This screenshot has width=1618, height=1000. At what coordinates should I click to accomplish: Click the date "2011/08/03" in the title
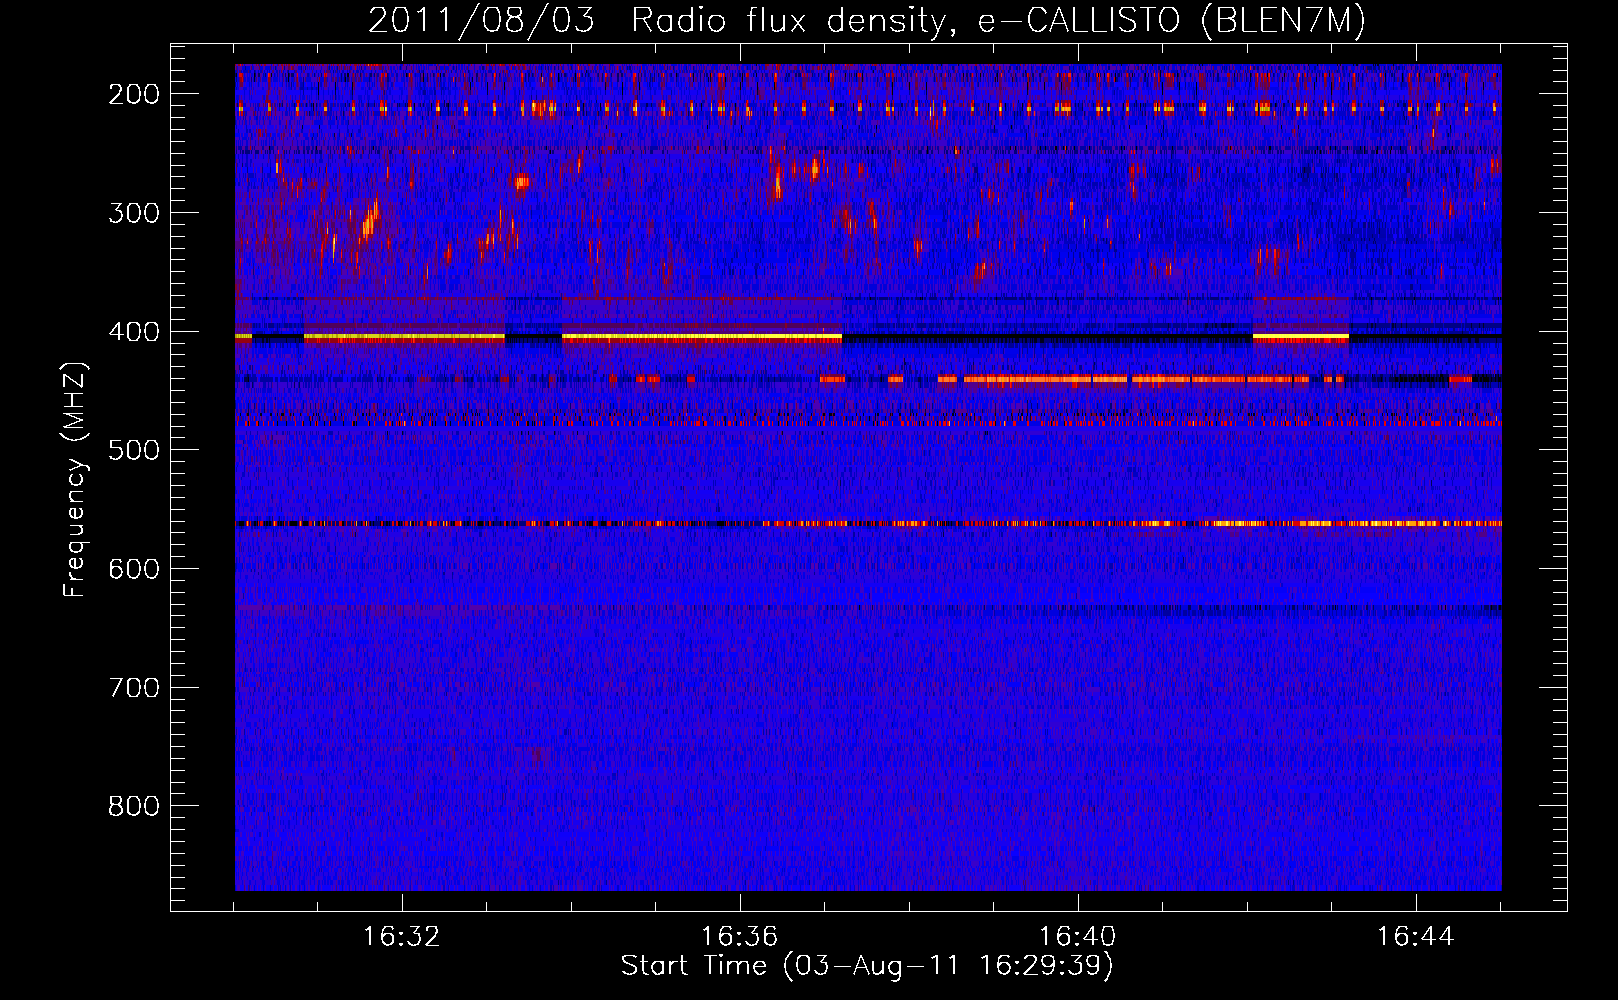coord(481,21)
